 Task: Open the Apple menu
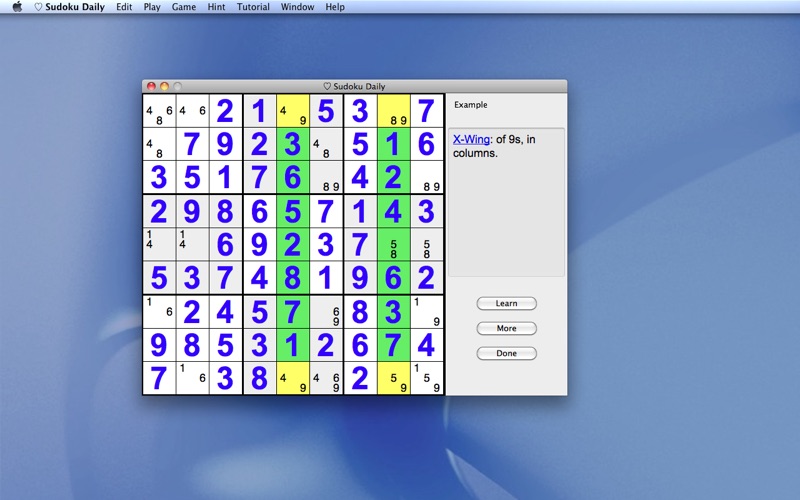(x=17, y=7)
